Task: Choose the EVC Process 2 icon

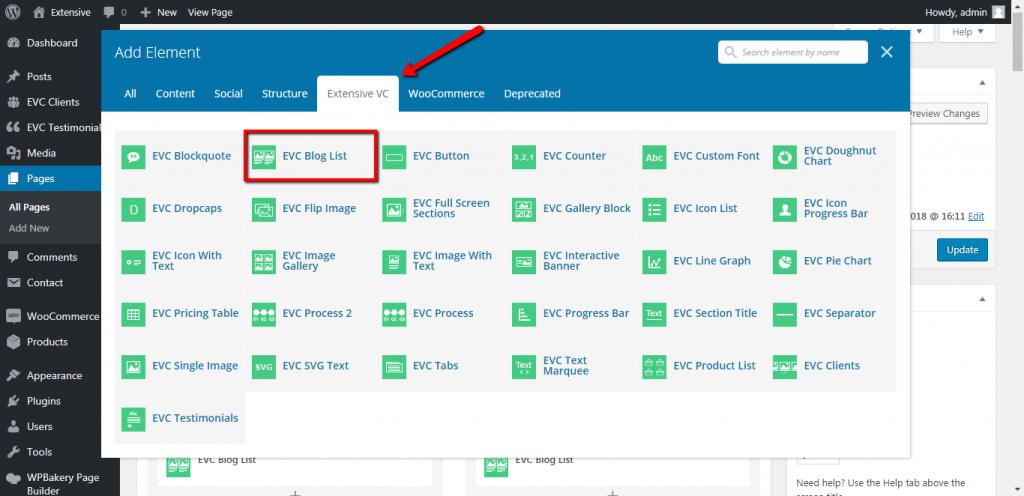Action: tap(264, 314)
